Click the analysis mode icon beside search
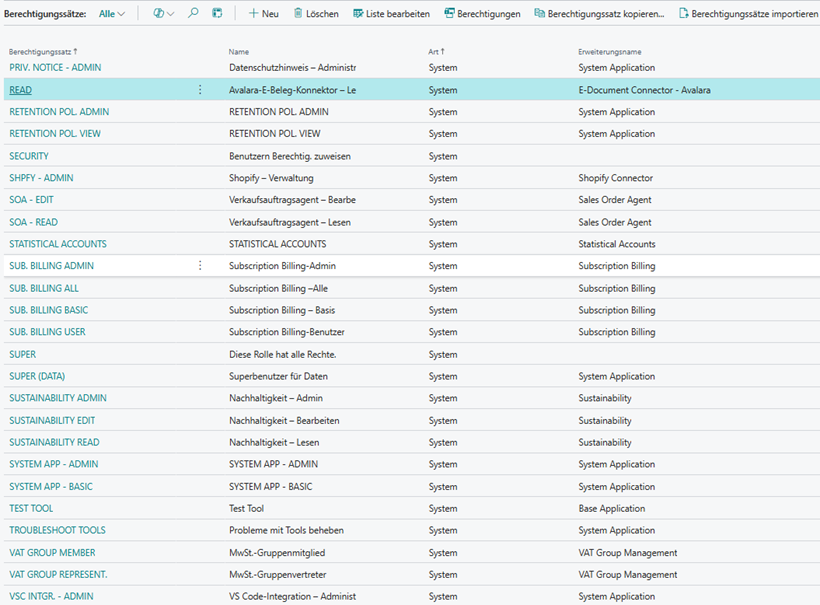820x605 pixels. click(217, 14)
